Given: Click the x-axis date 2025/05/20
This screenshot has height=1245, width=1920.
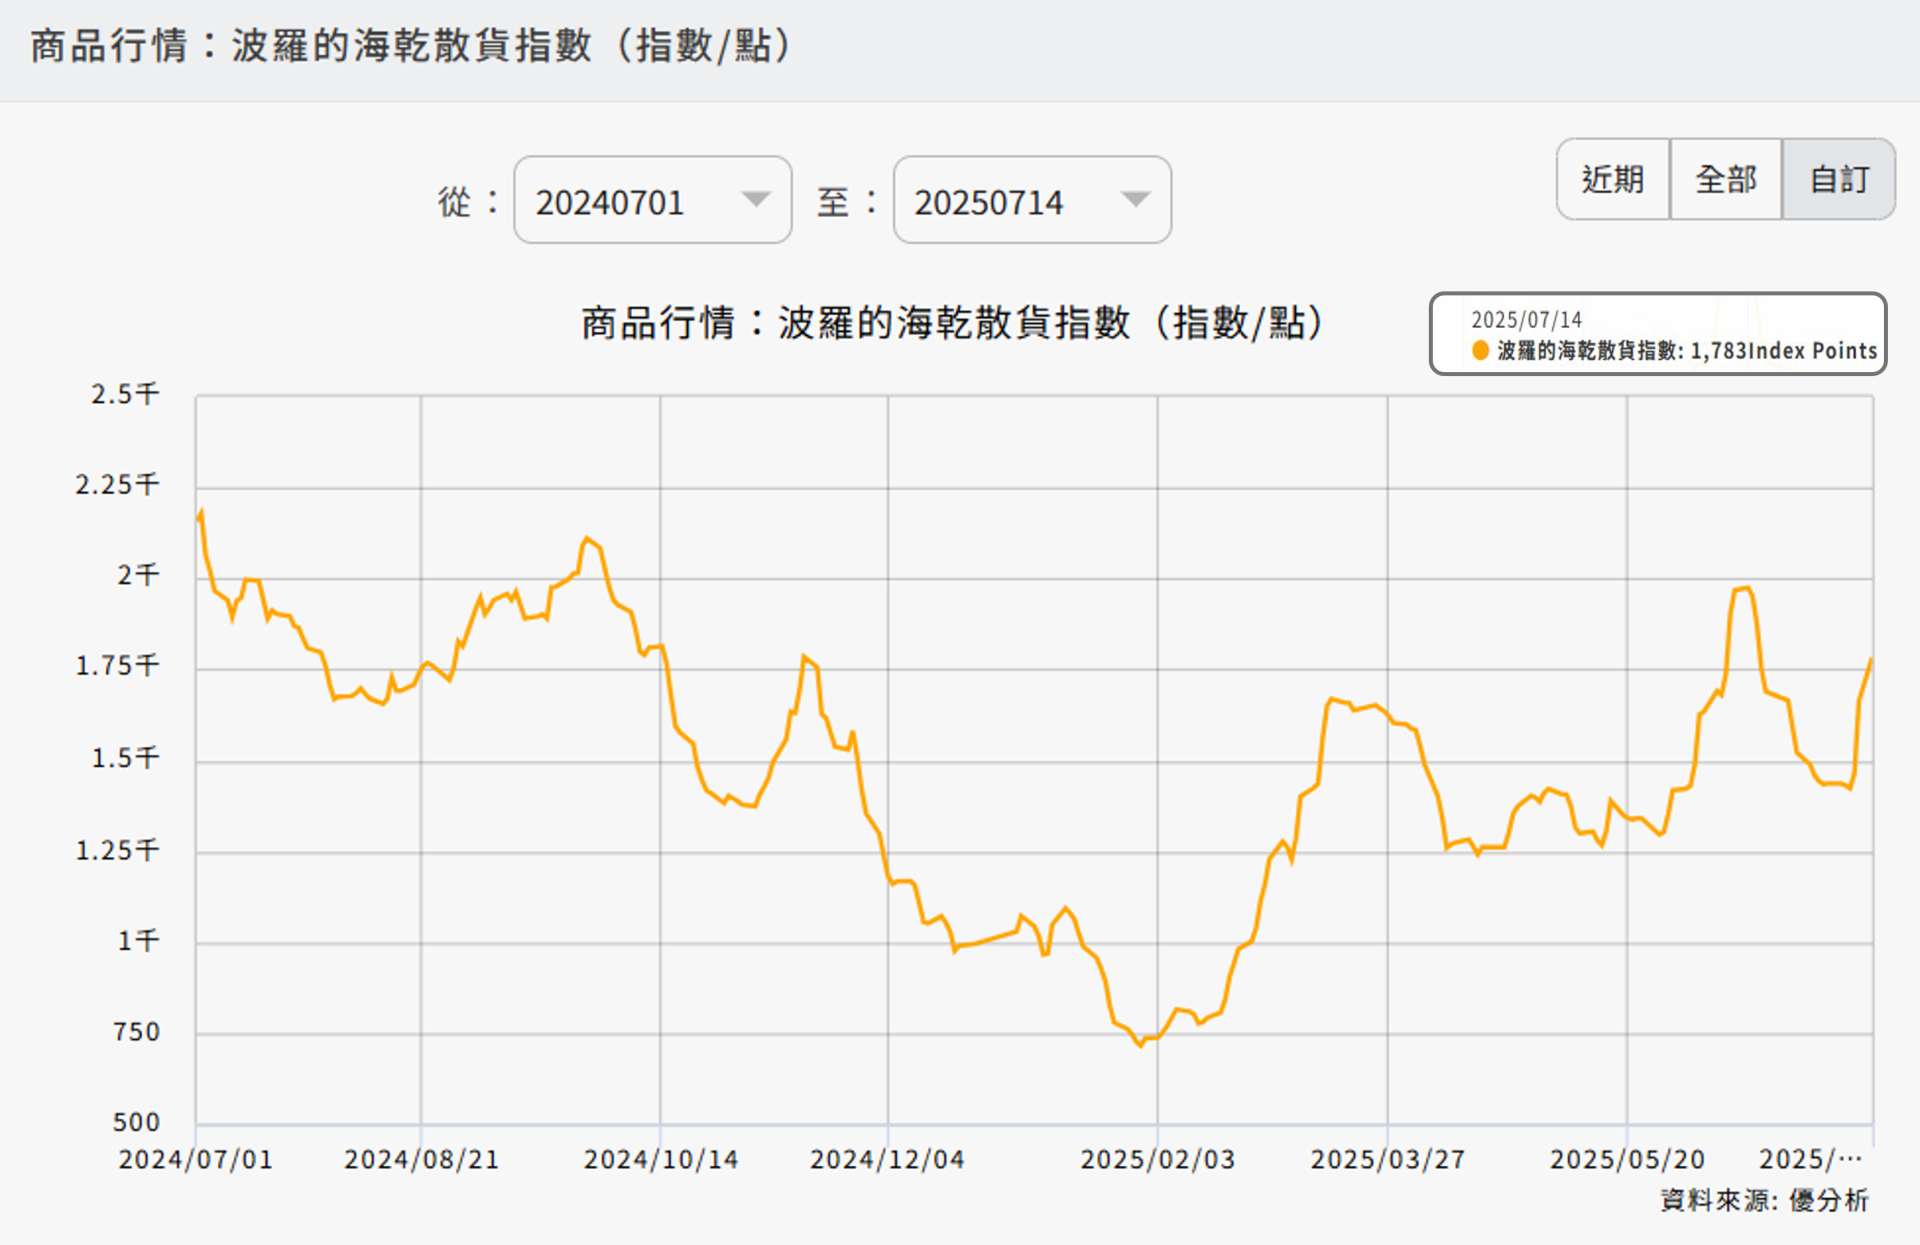Looking at the screenshot, I should 1627,1160.
